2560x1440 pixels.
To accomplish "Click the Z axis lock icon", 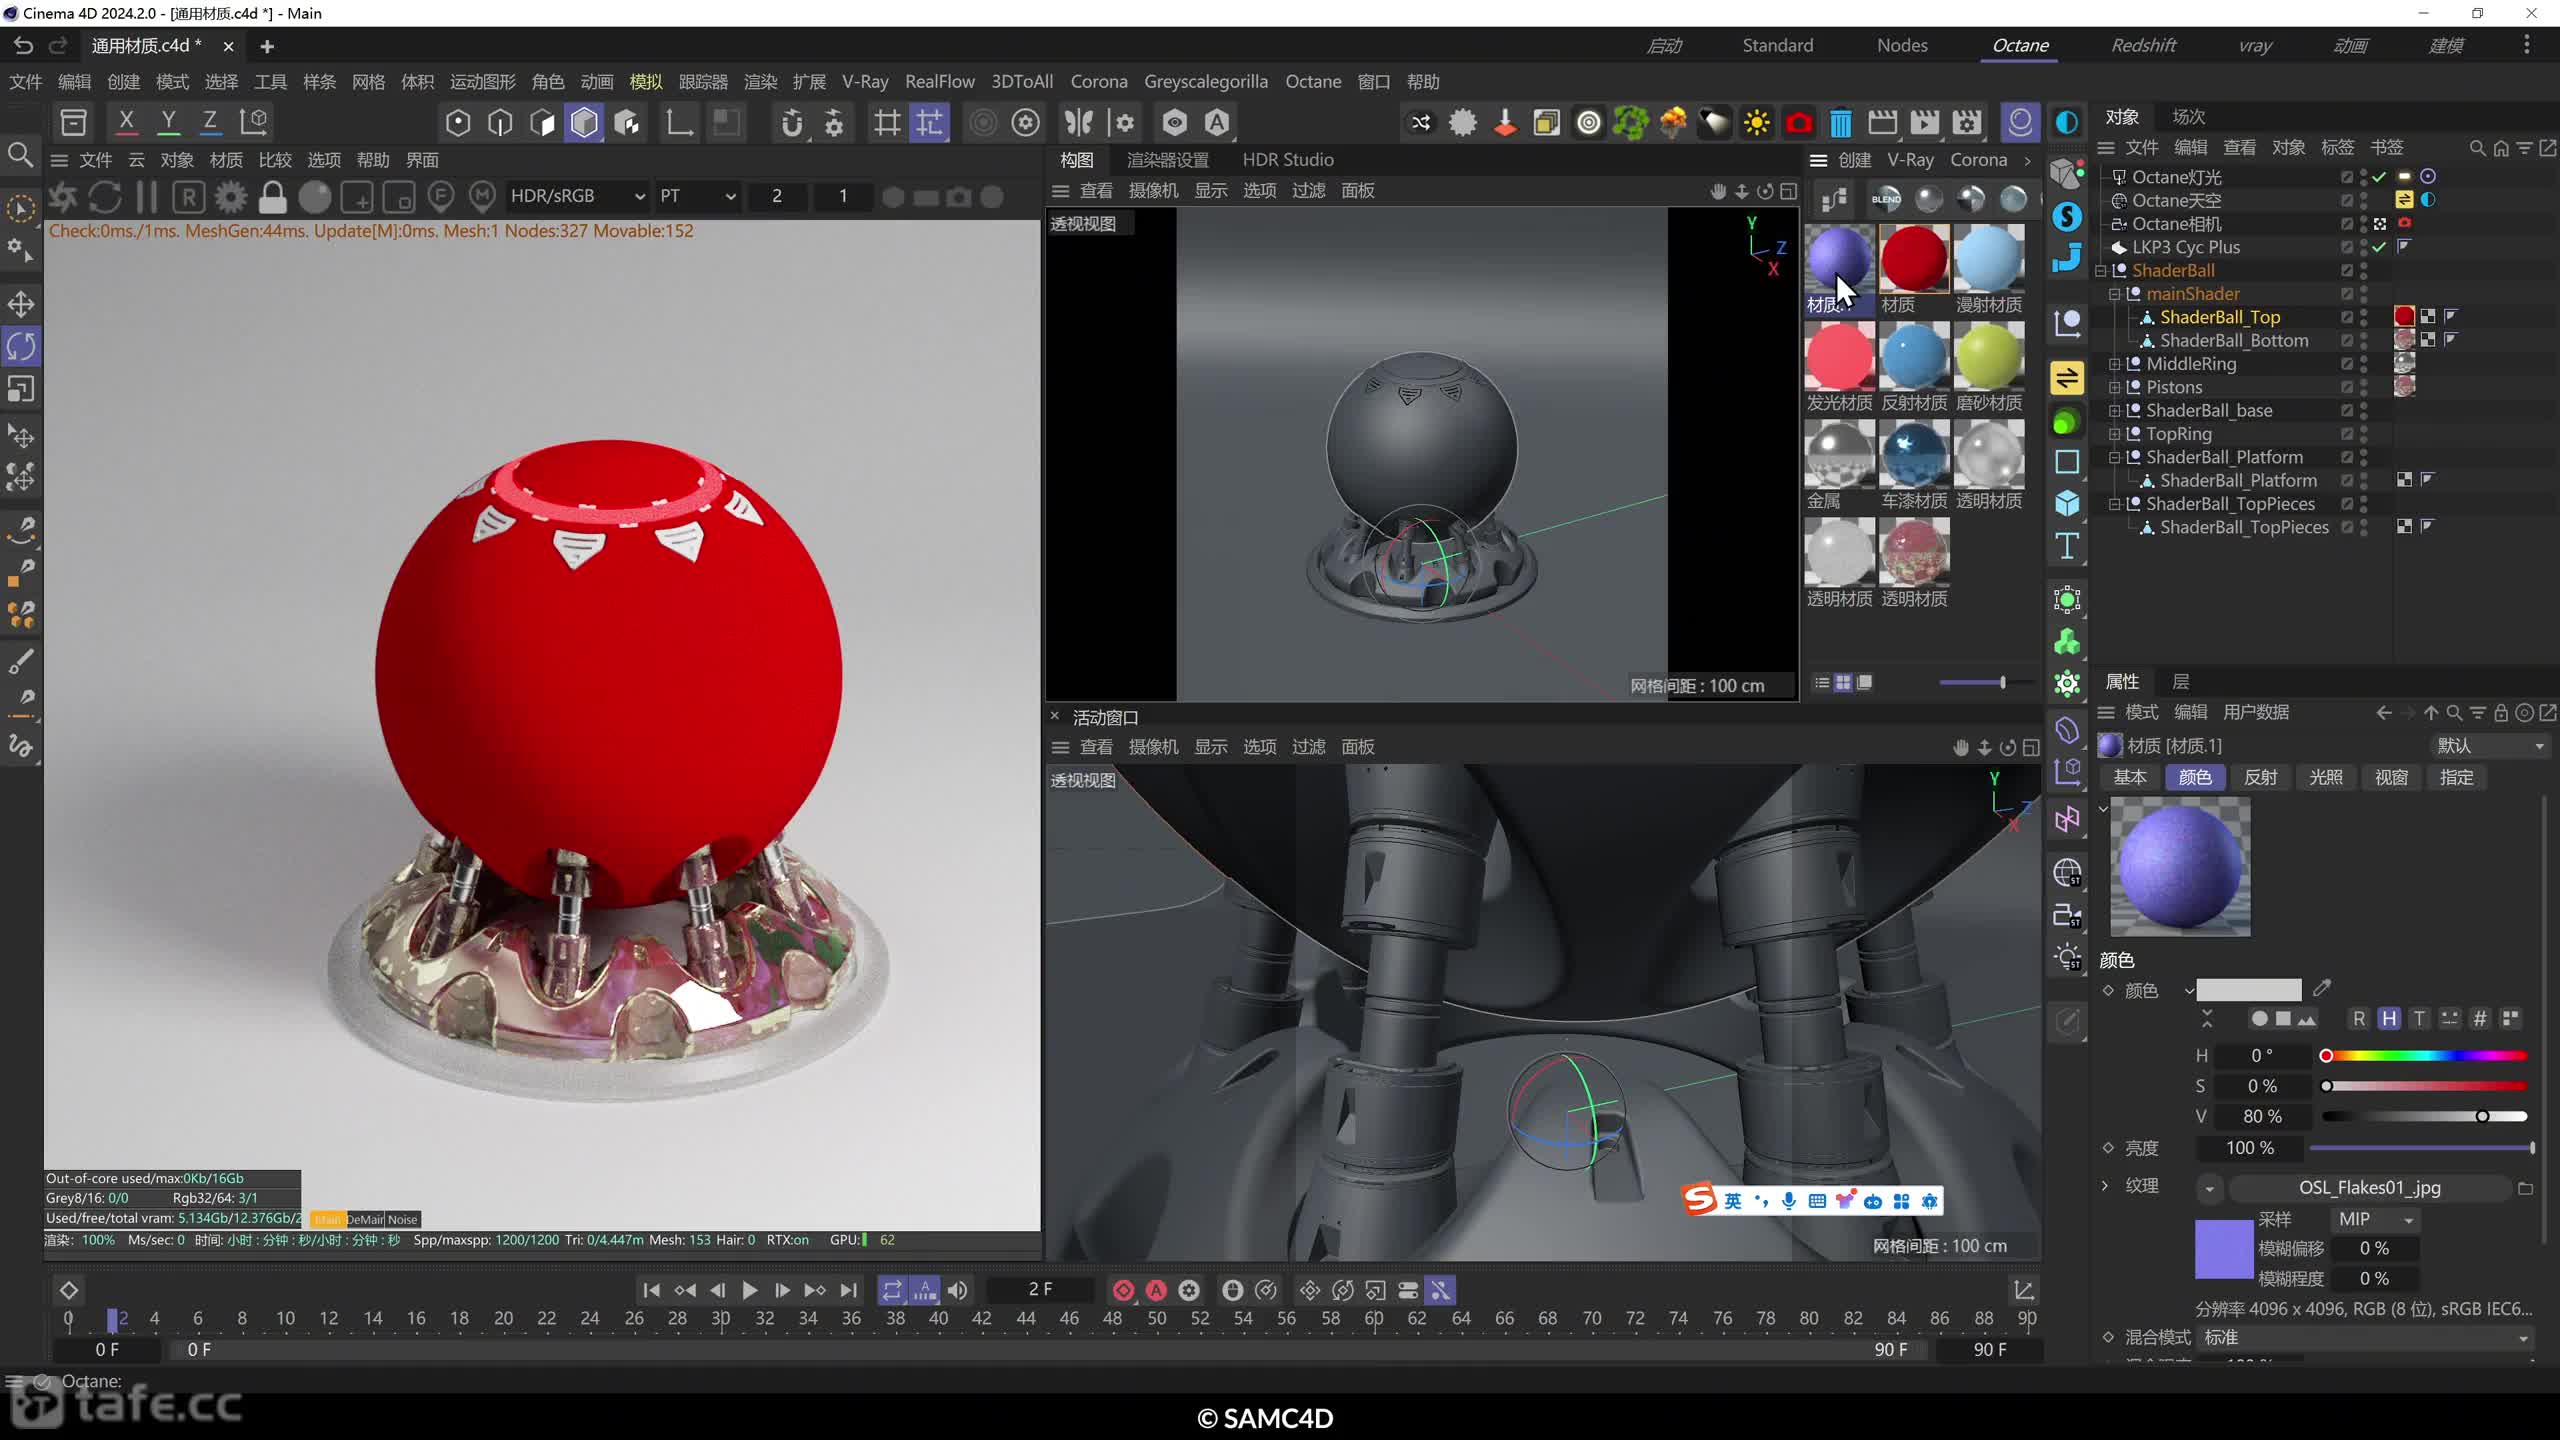I will tap(210, 122).
